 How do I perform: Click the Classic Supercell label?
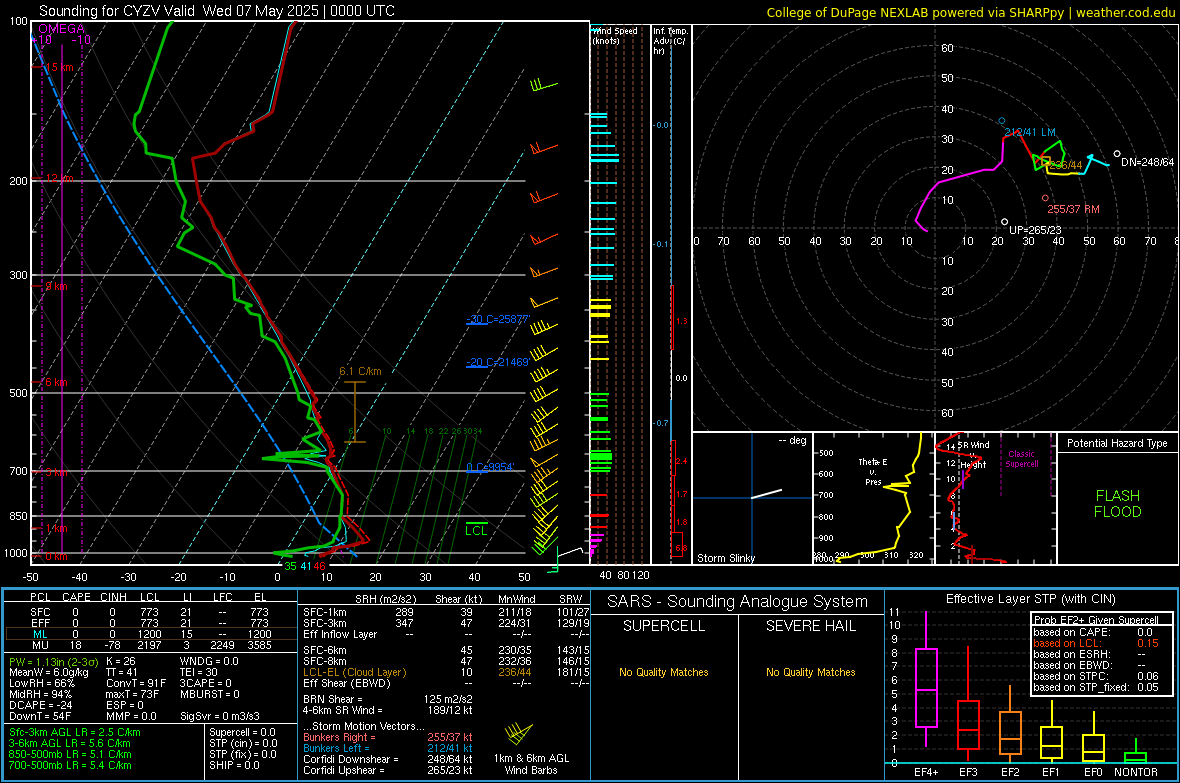click(x=1022, y=459)
